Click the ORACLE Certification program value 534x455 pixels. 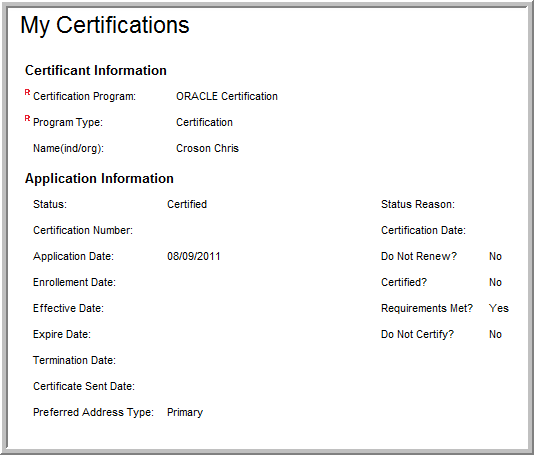(x=227, y=96)
